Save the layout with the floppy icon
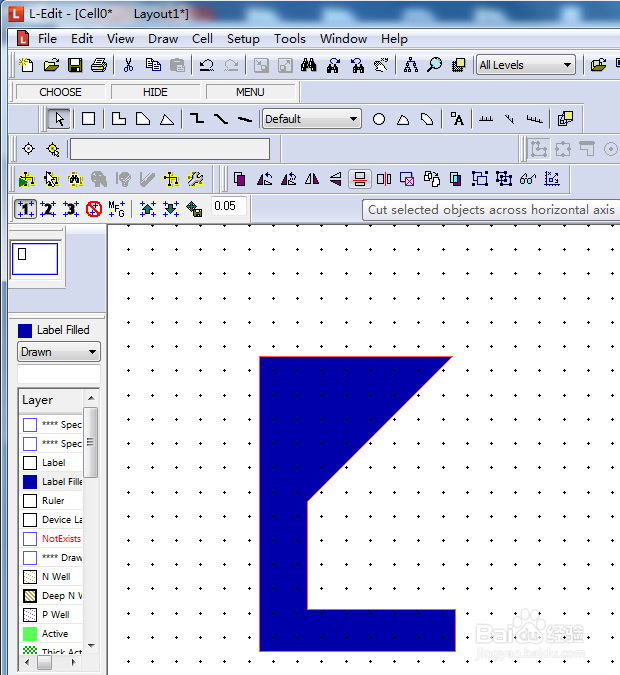Screen dimensions: 620x675 click(x=75, y=65)
